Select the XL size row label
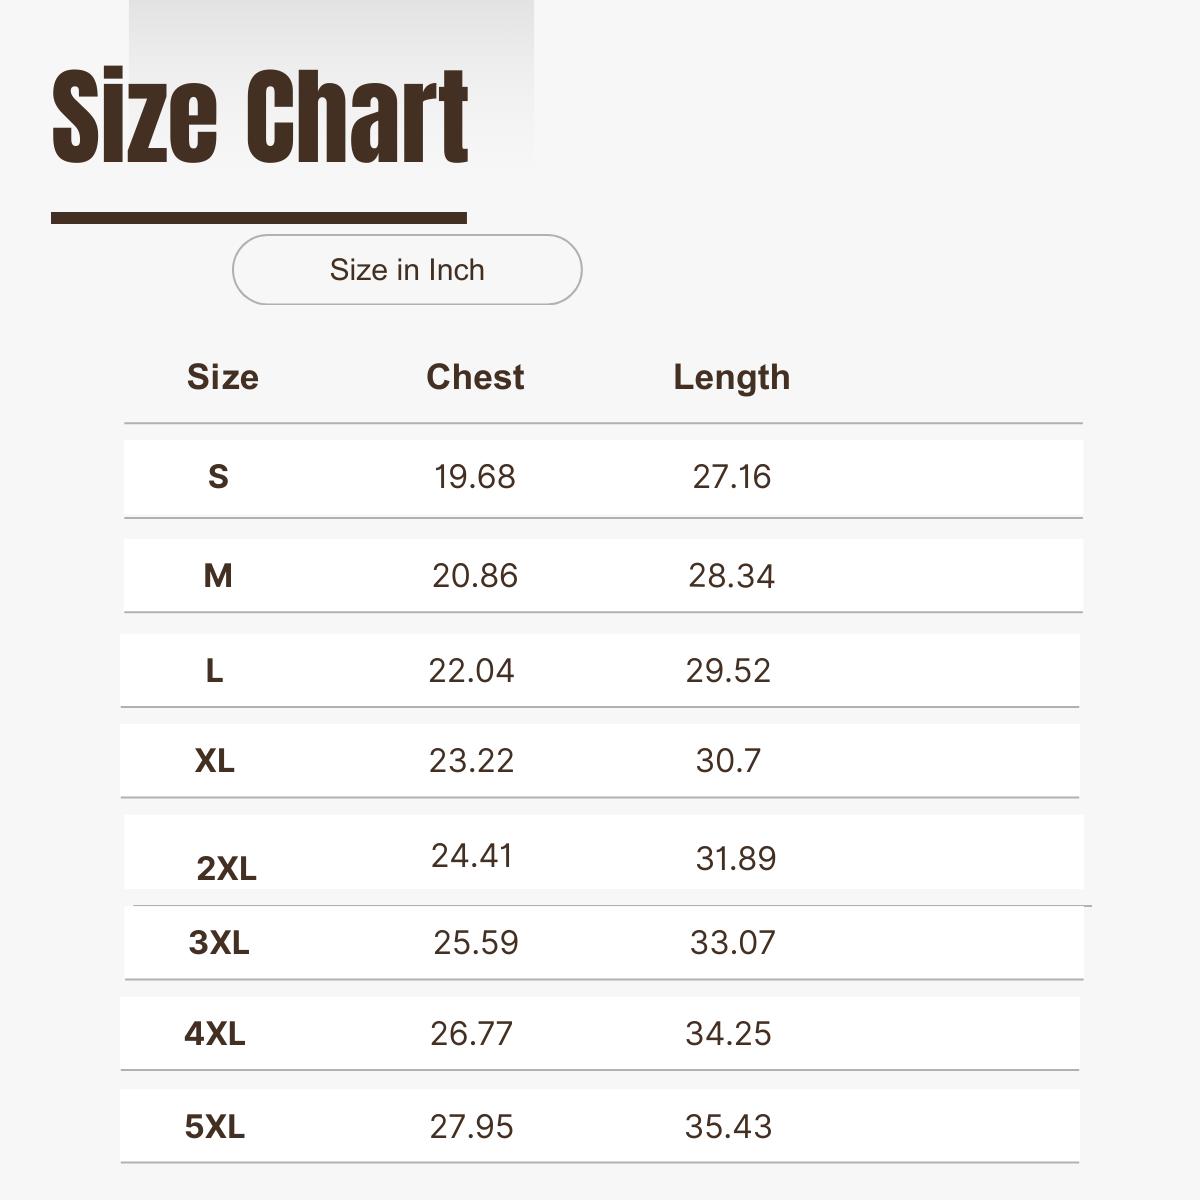This screenshot has height=1200, width=1200. 214,761
